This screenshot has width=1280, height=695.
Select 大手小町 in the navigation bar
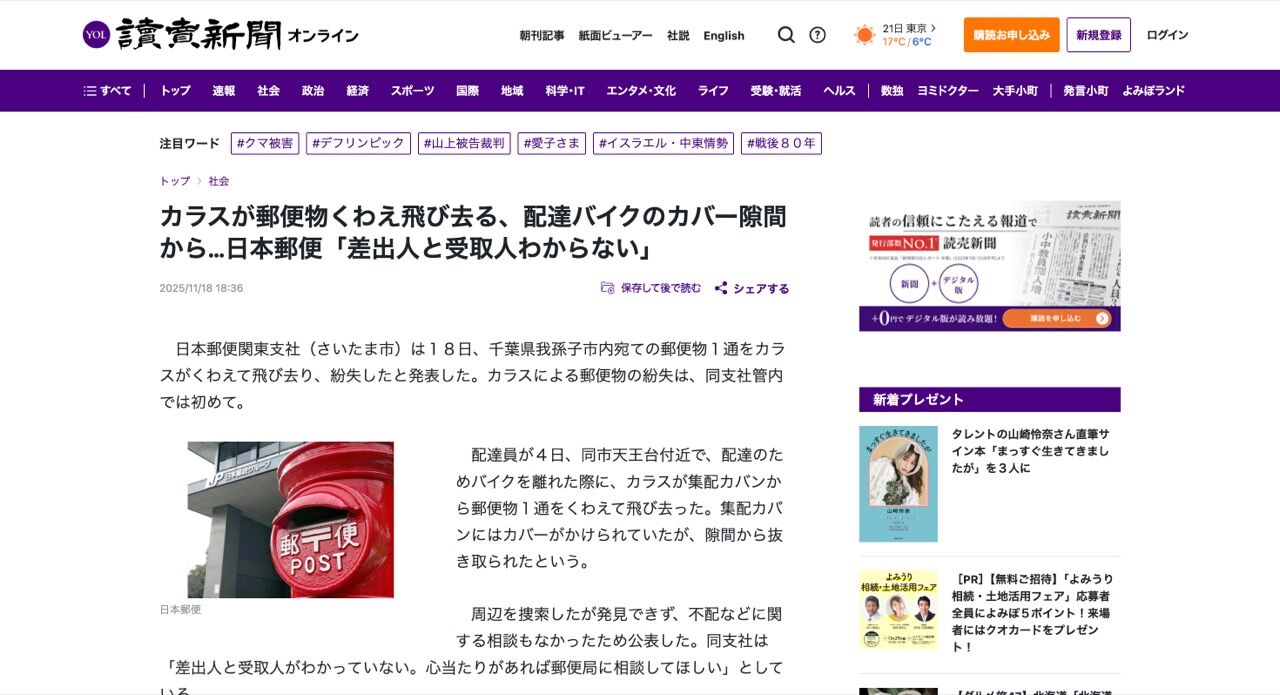click(x=1015, y=91)
